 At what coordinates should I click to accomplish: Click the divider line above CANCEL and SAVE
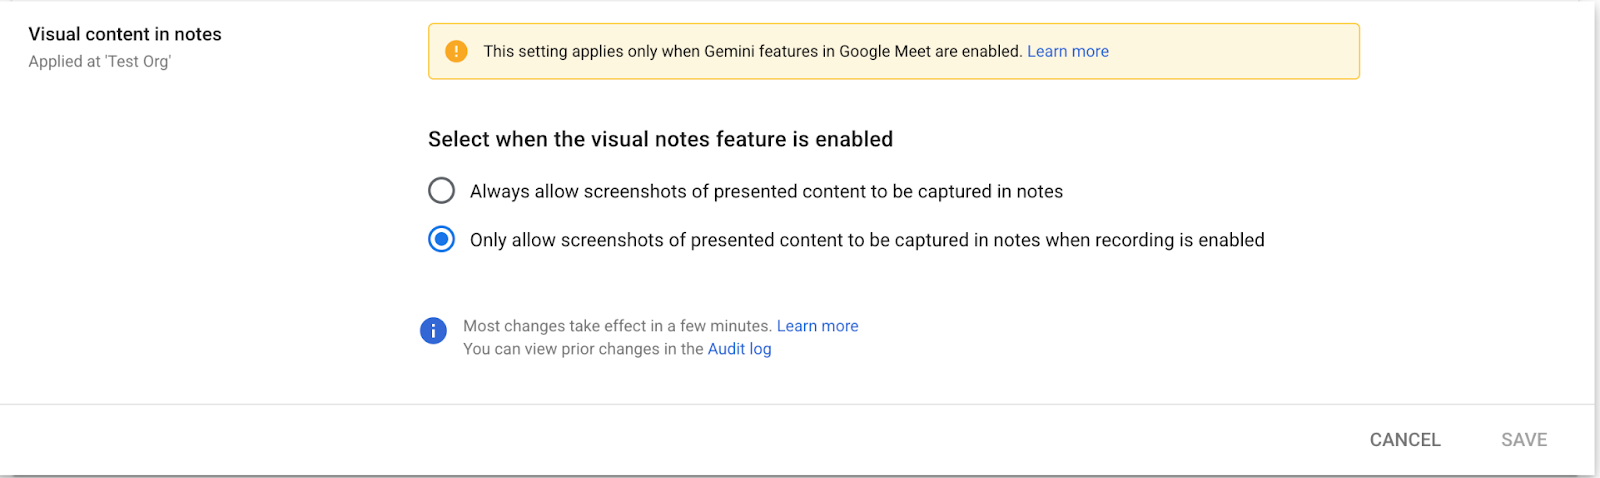pyautogui.click(x=797, y=404)
